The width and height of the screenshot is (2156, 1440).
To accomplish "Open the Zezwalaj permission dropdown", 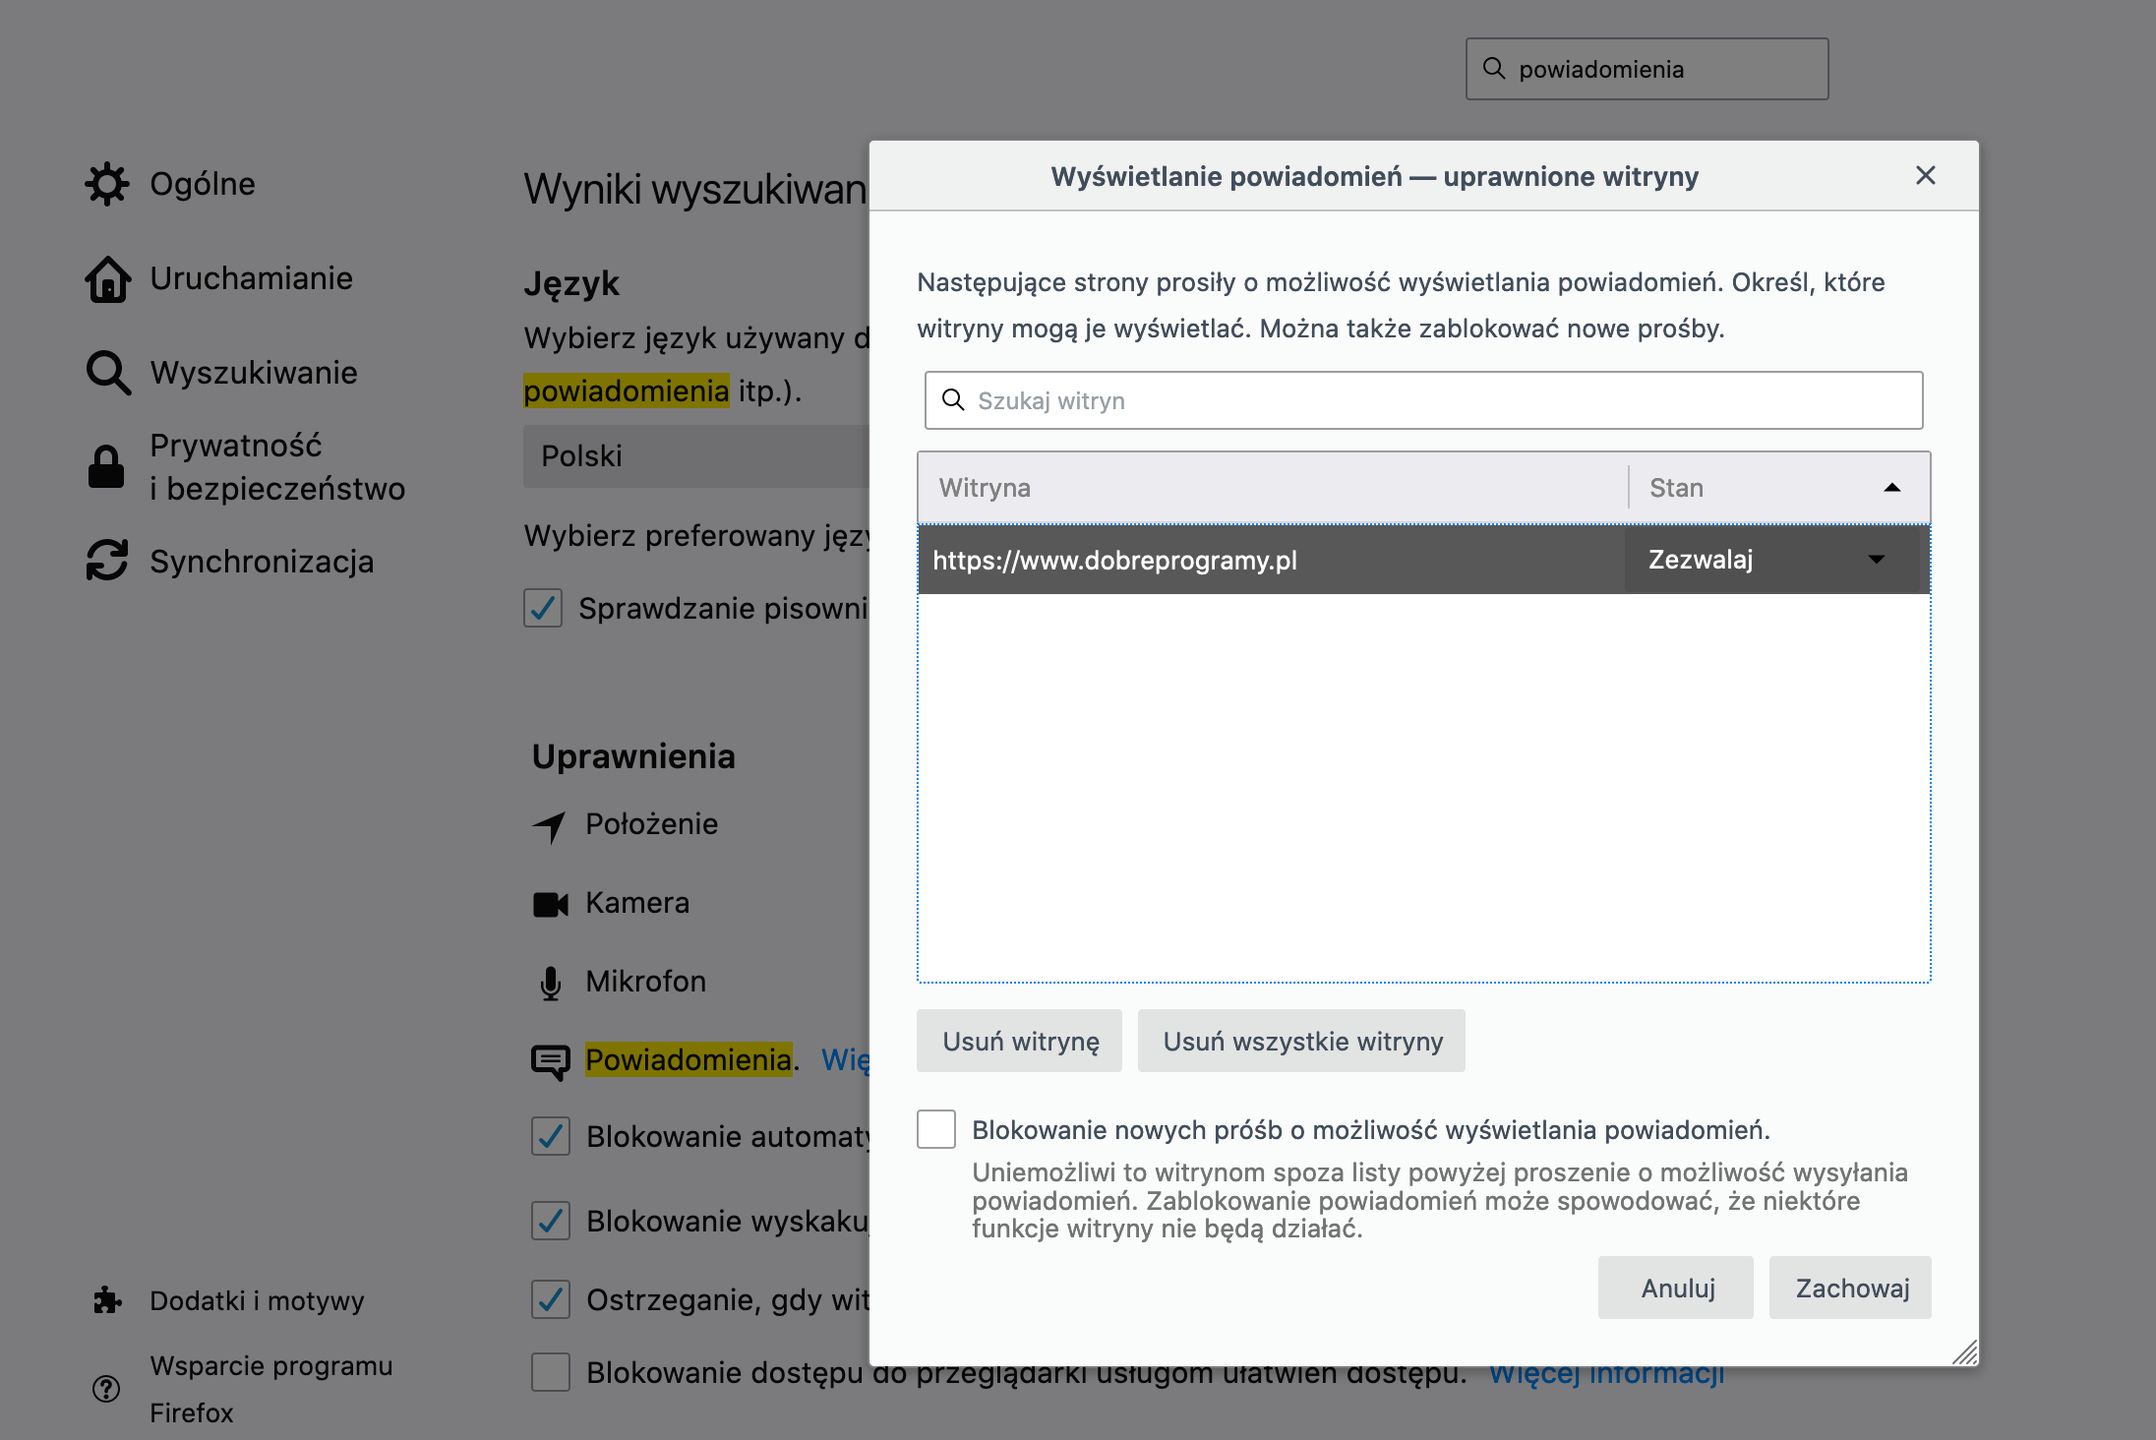I will coord(1772,560).
